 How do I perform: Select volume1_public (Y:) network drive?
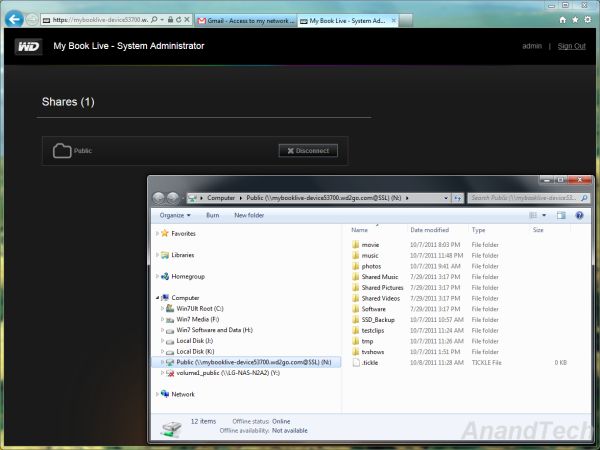pyautogui.click(x=228, y=373)
